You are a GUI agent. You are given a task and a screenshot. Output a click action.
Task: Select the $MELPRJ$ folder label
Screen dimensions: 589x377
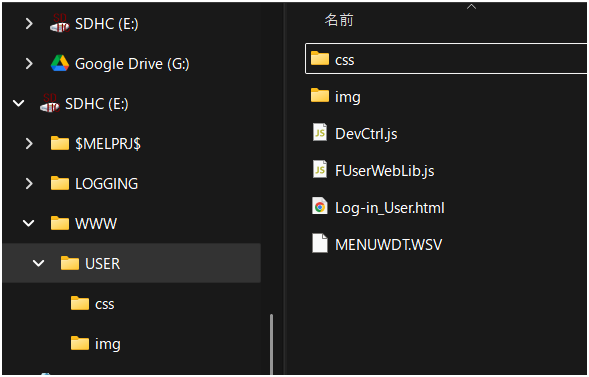[108, 144]
